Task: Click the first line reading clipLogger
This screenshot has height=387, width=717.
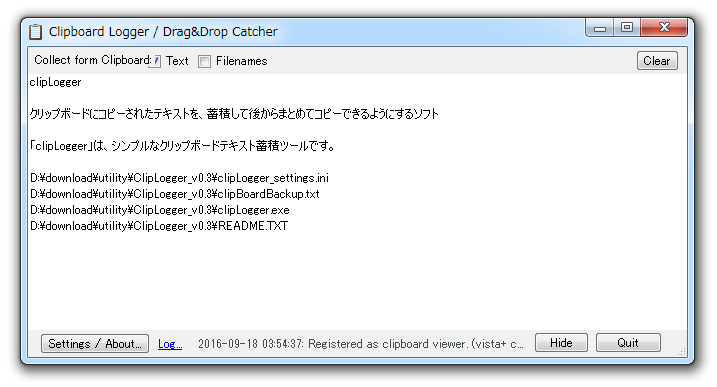Action: (x=55, y=82)
